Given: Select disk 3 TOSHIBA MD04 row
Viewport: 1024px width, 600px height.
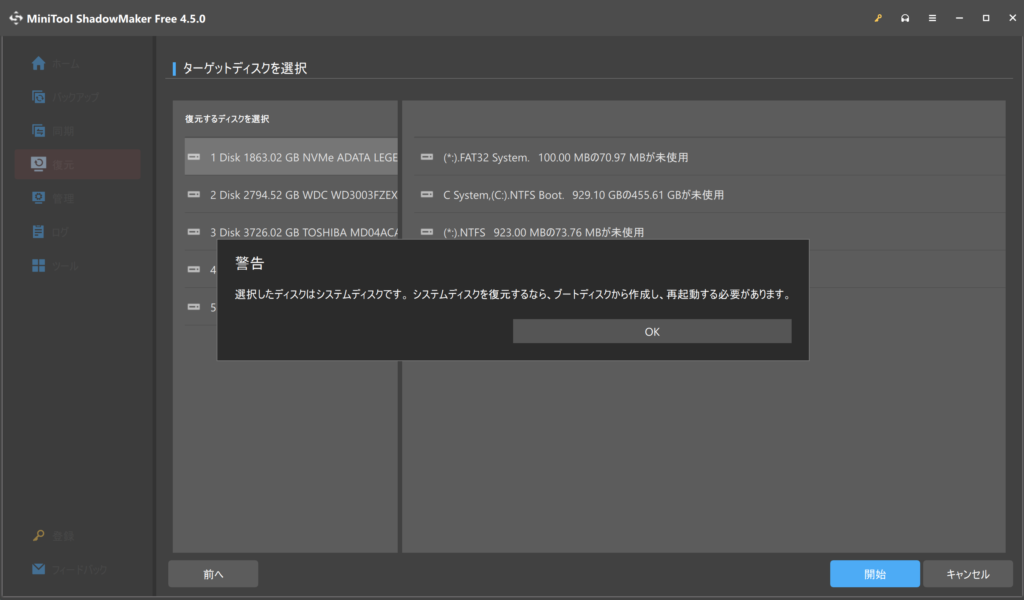Looking at the screenshot, I should [291, 232].
